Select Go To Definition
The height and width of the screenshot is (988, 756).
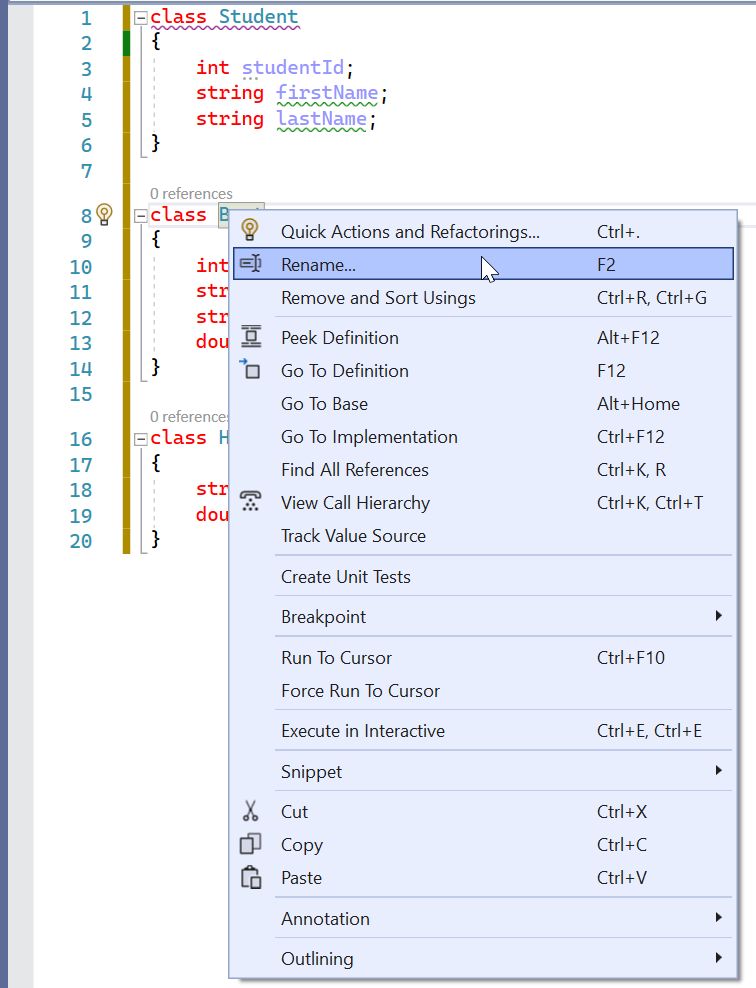tap(483, 370)
